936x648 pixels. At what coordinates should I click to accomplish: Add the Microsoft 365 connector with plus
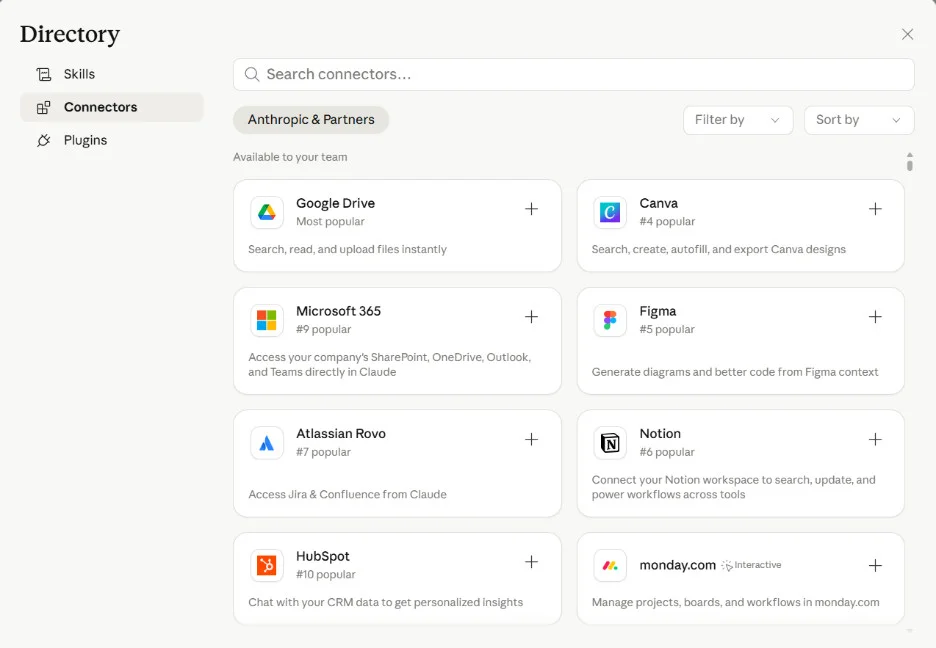(531, 317)
